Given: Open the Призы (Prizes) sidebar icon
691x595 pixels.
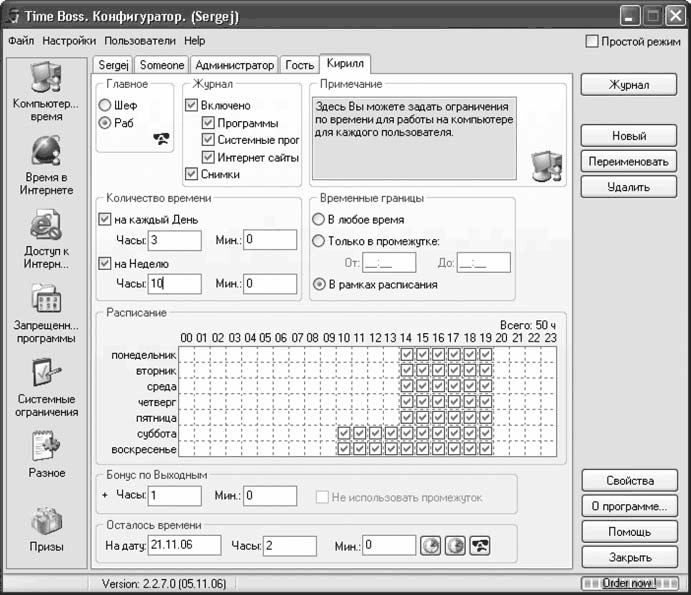Looking at the screenshot, I should pos(45,521).
